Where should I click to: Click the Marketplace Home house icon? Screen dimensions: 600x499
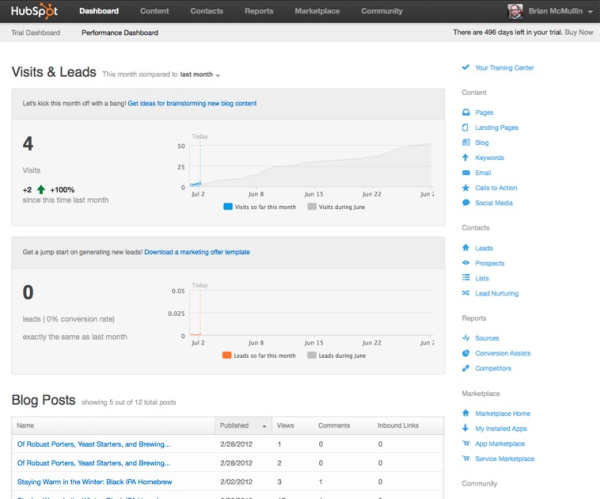tap(466, 413)
